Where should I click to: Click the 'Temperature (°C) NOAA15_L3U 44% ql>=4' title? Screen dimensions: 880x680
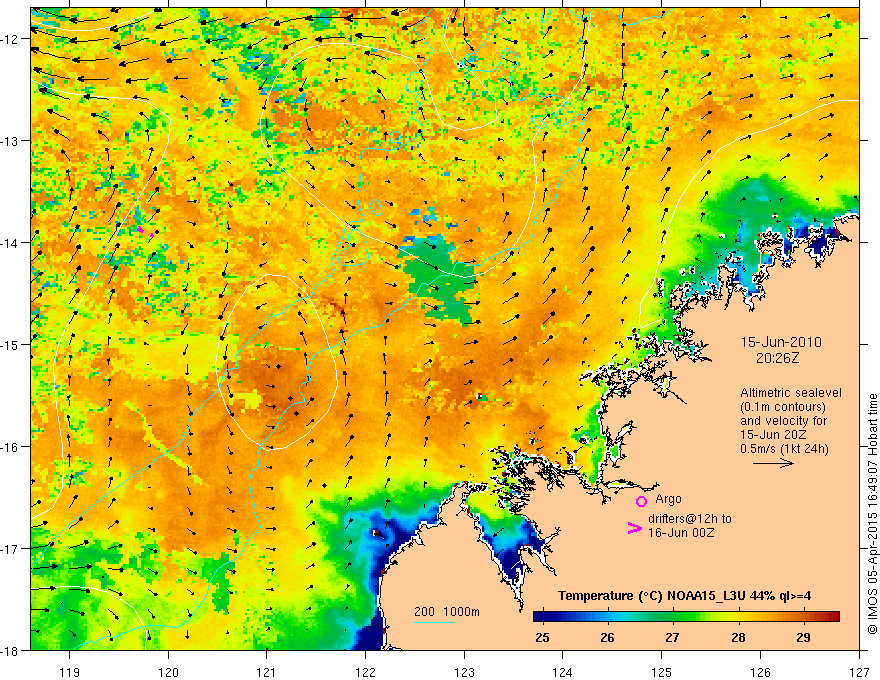(684, 596)
